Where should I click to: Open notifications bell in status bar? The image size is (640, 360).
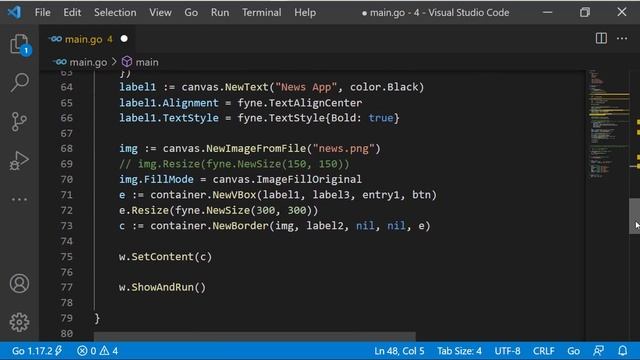(622, 351)
